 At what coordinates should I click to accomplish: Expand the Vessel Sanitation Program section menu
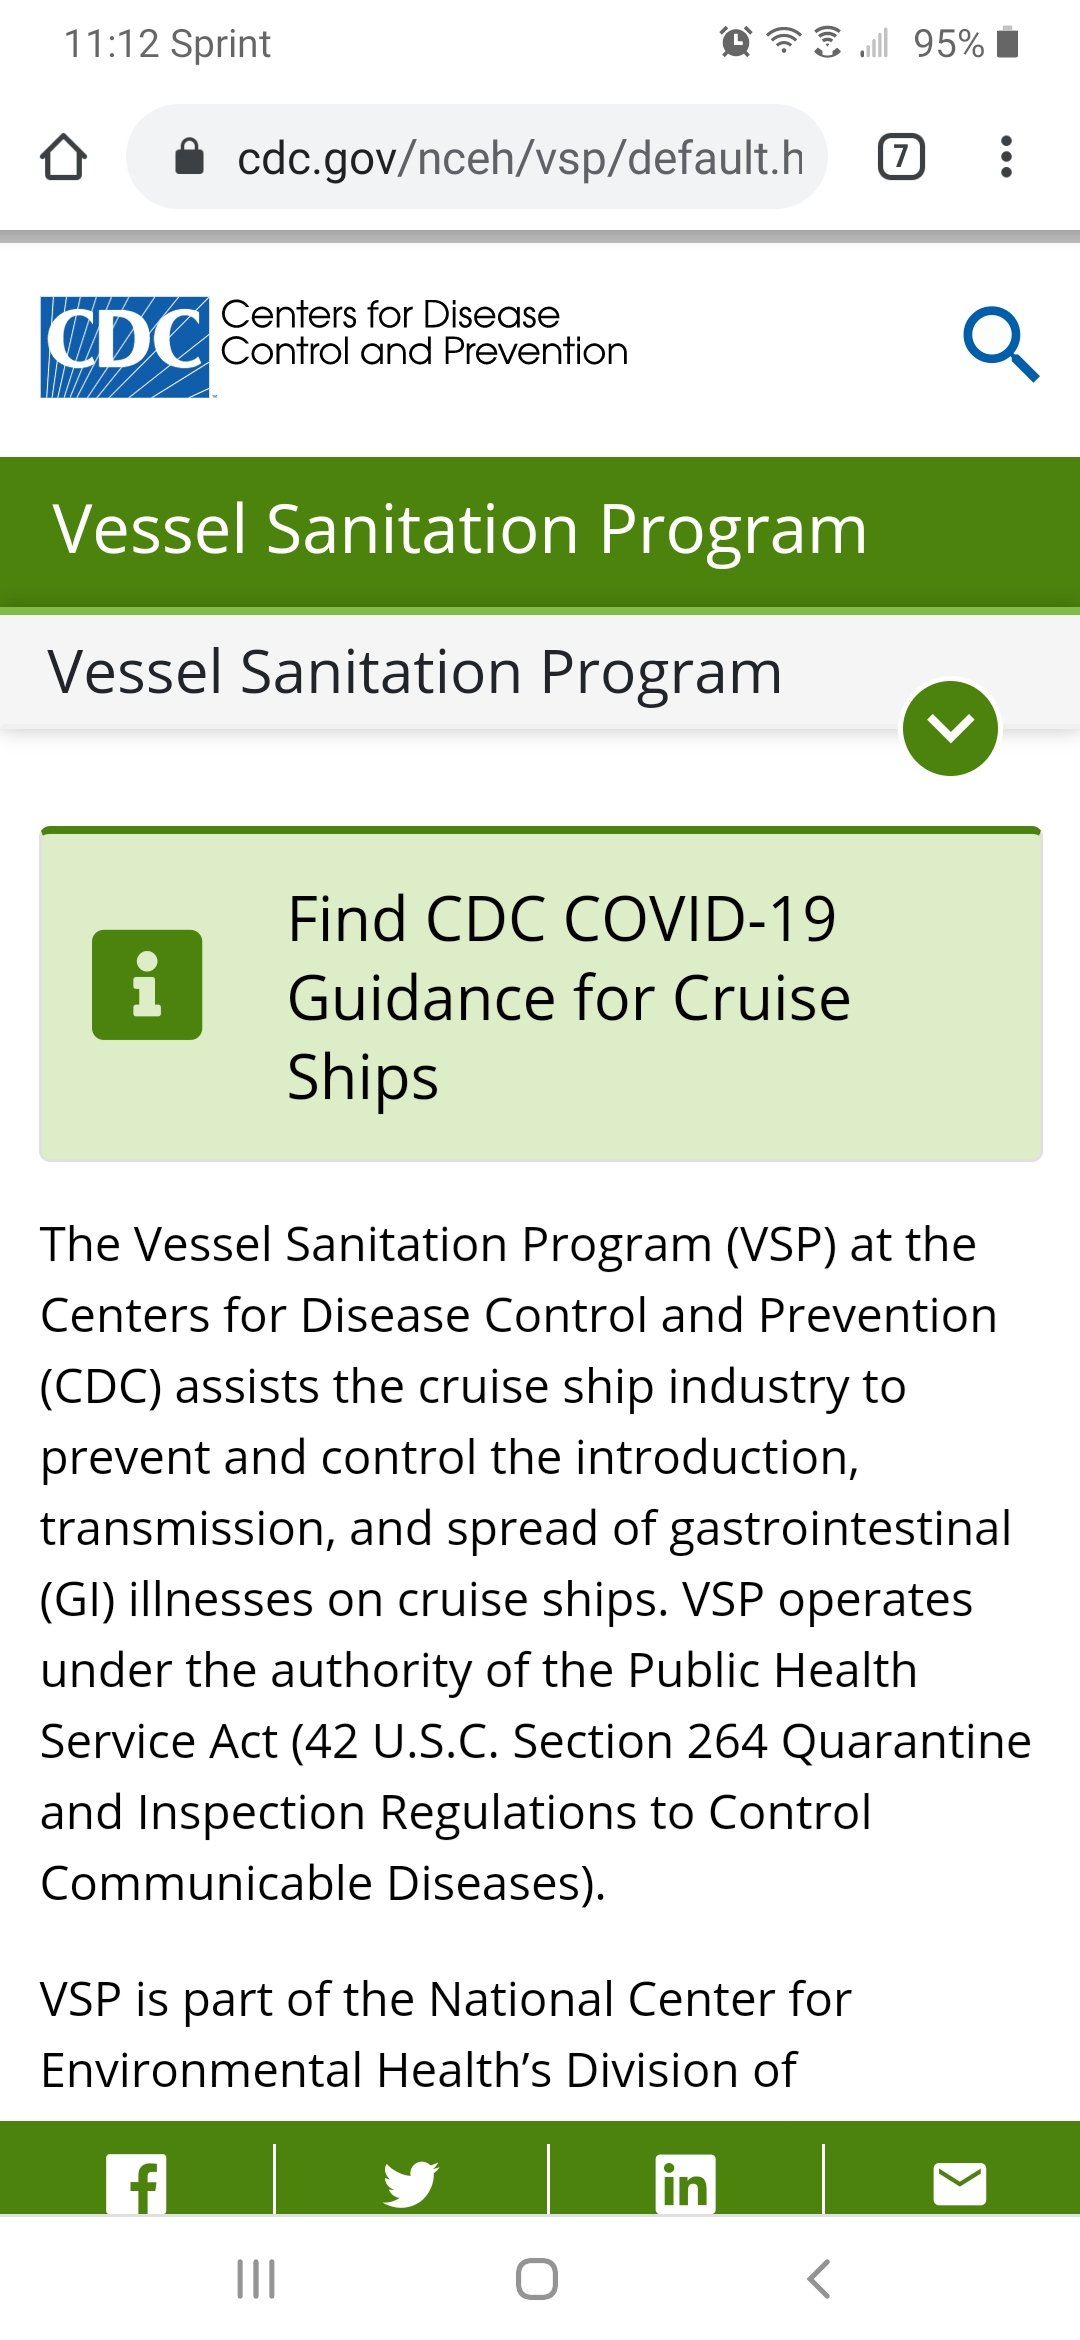coord(950,728)
